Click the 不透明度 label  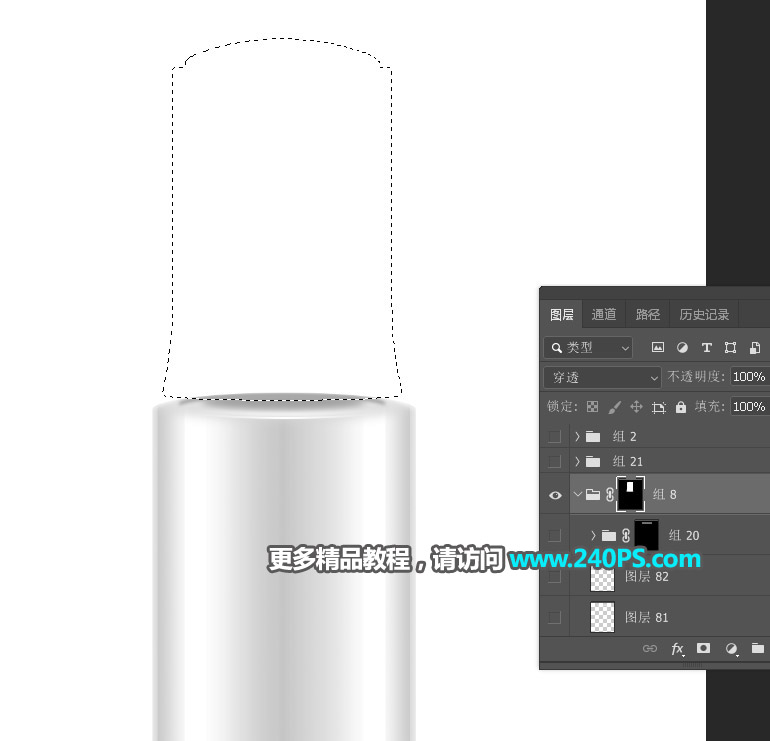[x=696, y=377]
